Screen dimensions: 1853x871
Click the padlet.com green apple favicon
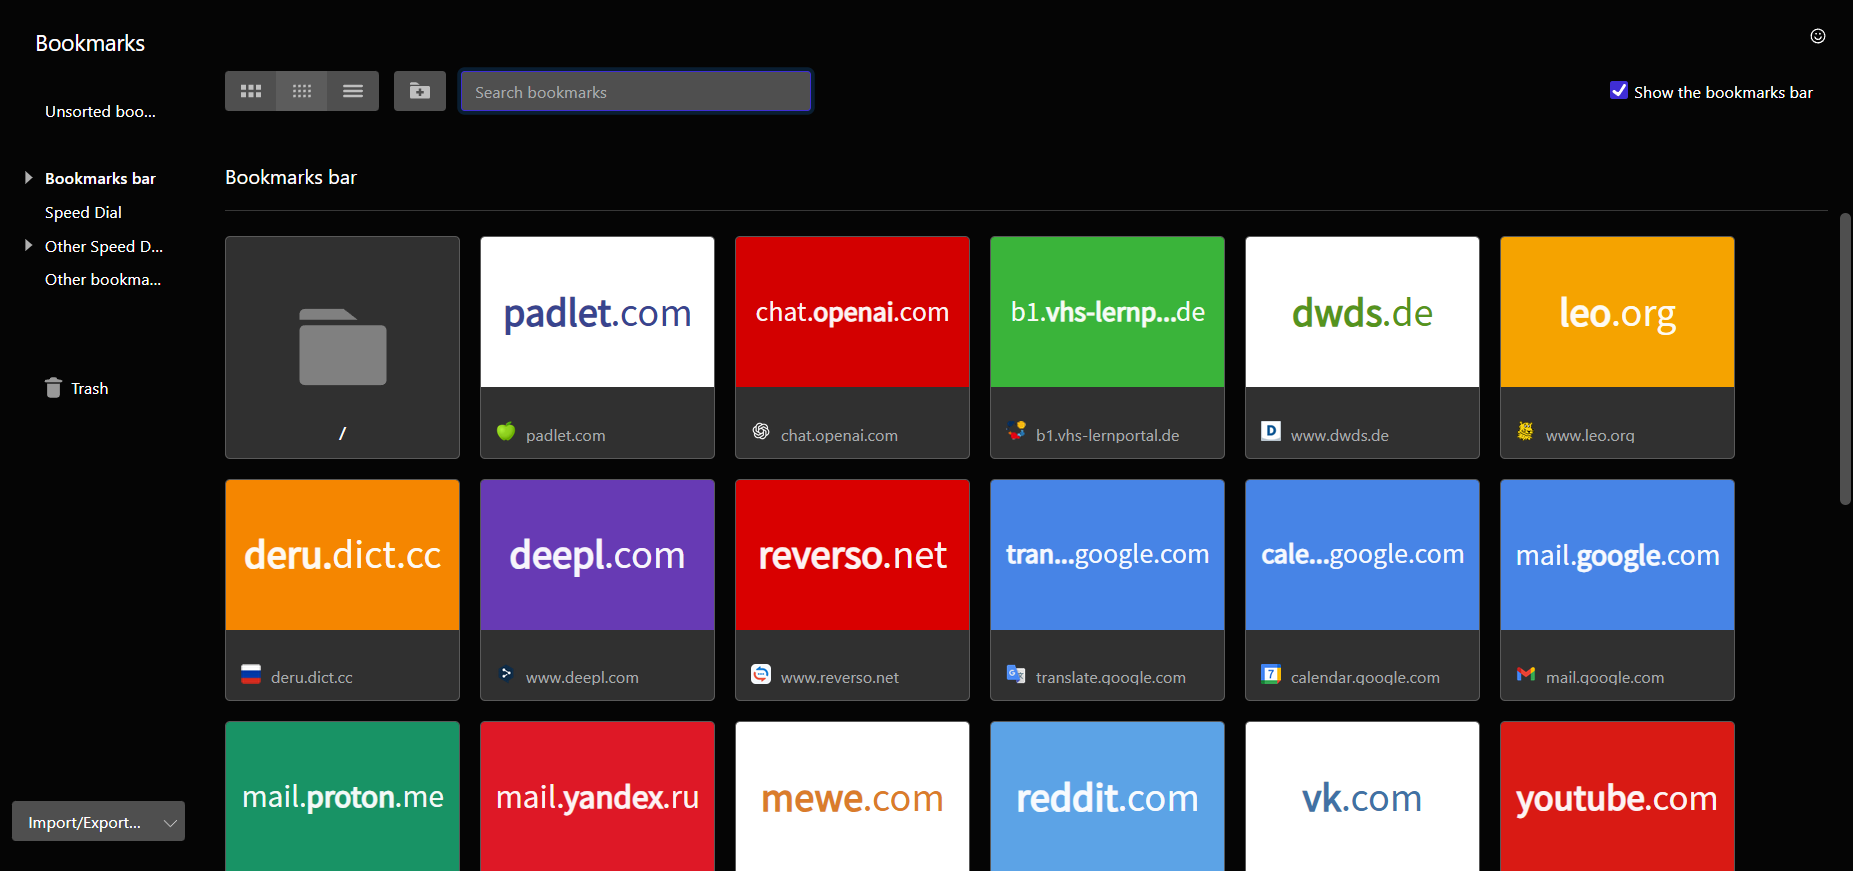point(506,432)
